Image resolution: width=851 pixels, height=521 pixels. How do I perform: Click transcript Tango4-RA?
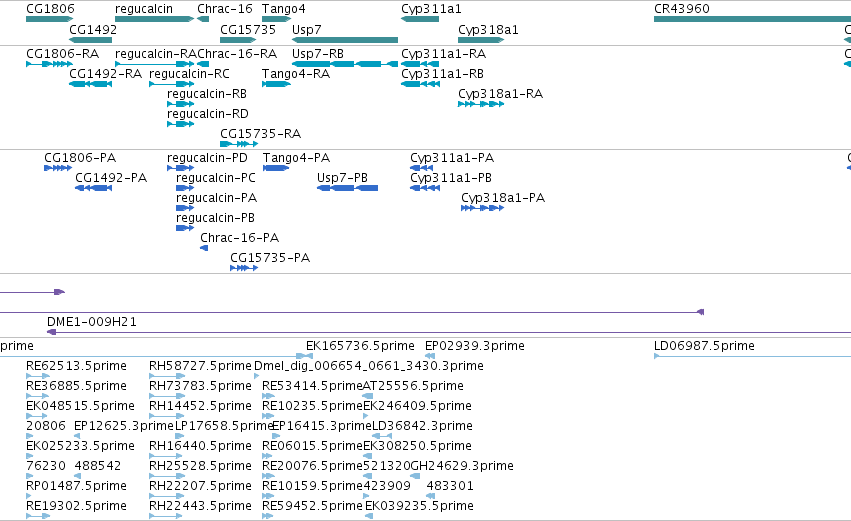tap(296, 74)
